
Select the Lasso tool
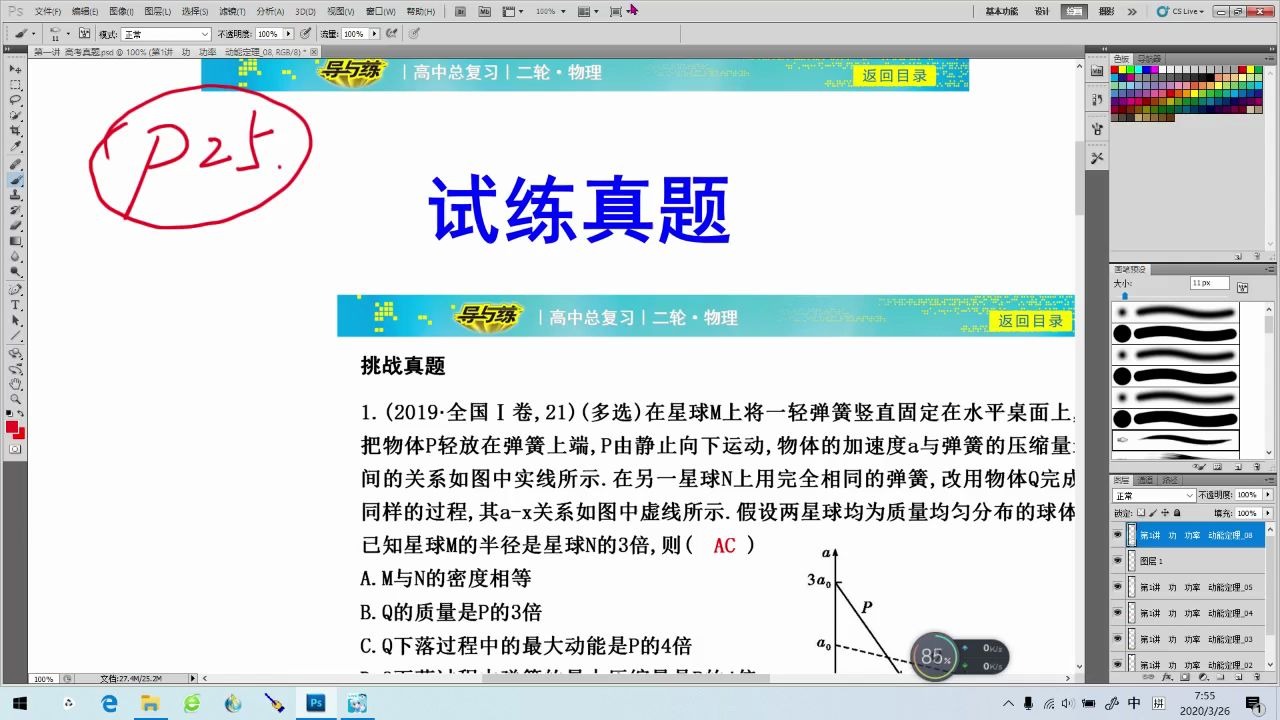point(15,100)
